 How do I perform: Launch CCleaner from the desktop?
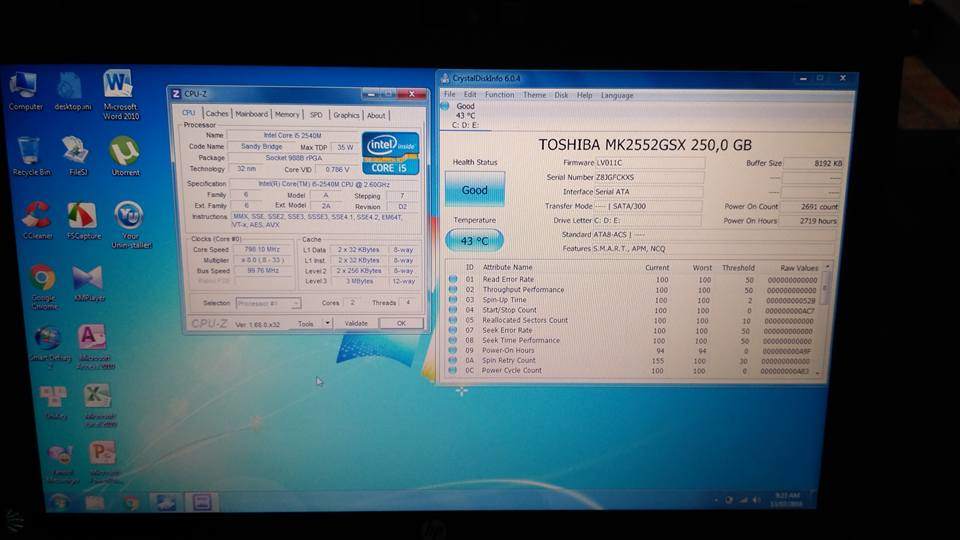coord(37,220)
